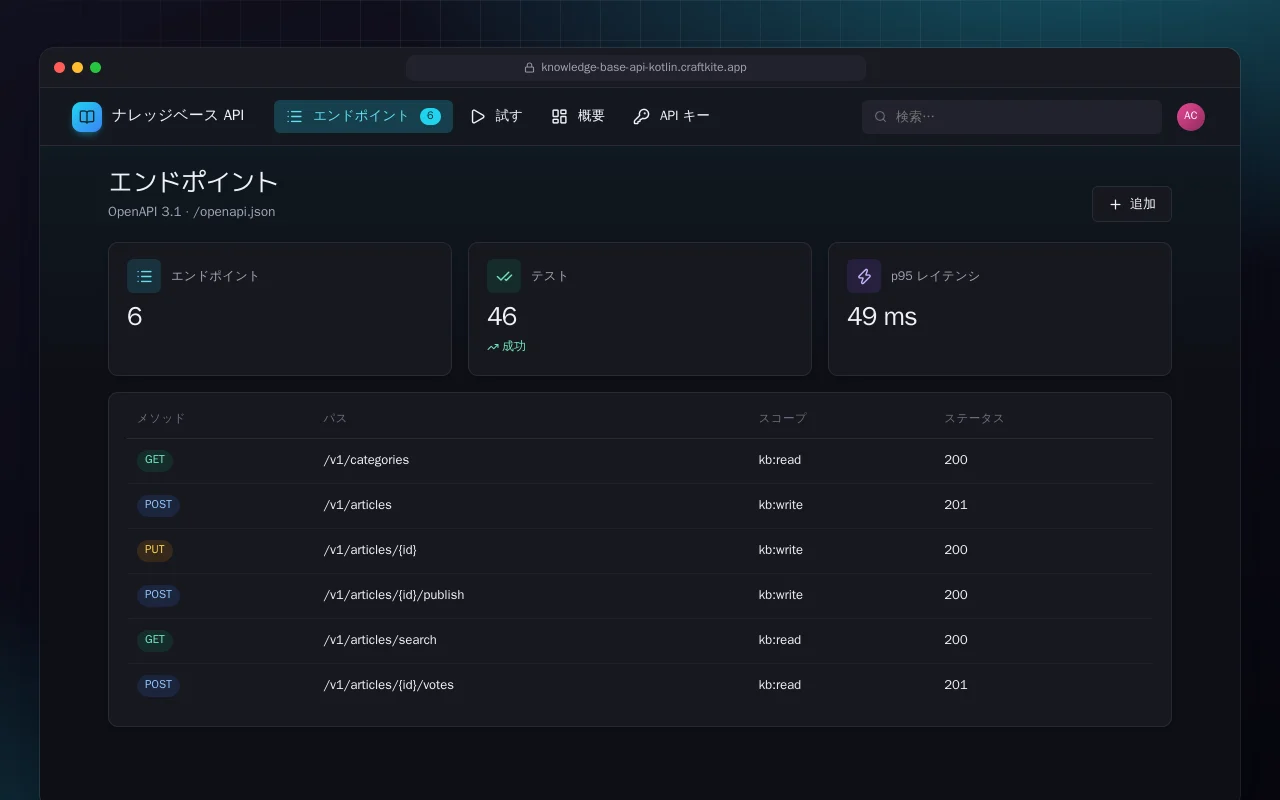Click the magnifier icon in the search box
This screenshot has width=1280, height=800.
[x=881, y=117]
